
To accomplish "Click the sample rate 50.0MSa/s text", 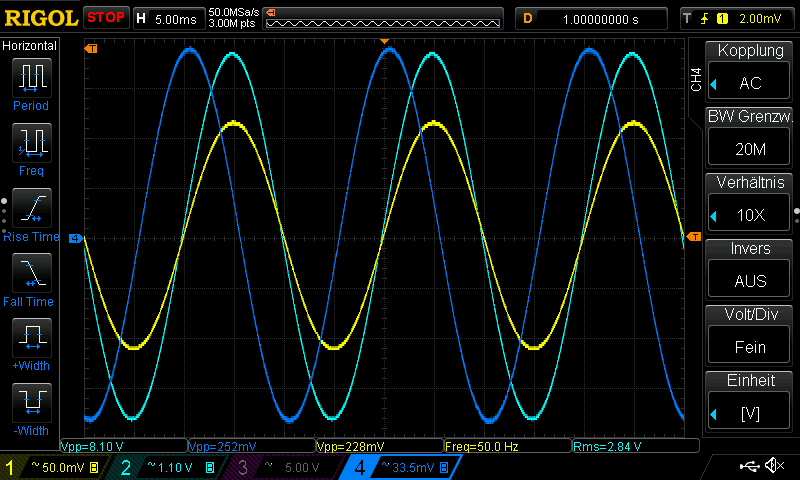I will click(x=234, y=12).
